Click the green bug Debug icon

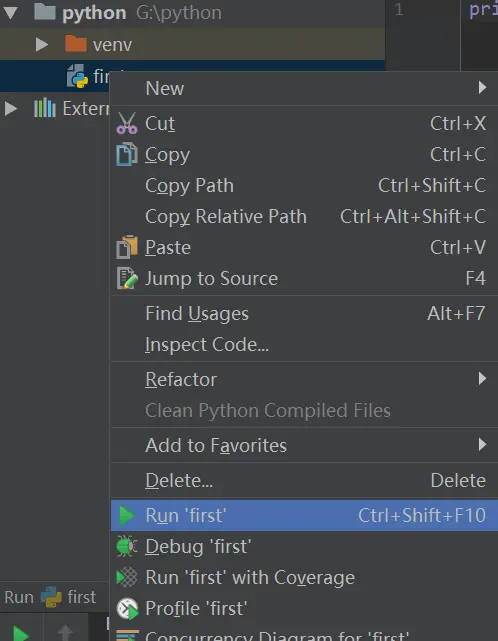pos(127,546)
